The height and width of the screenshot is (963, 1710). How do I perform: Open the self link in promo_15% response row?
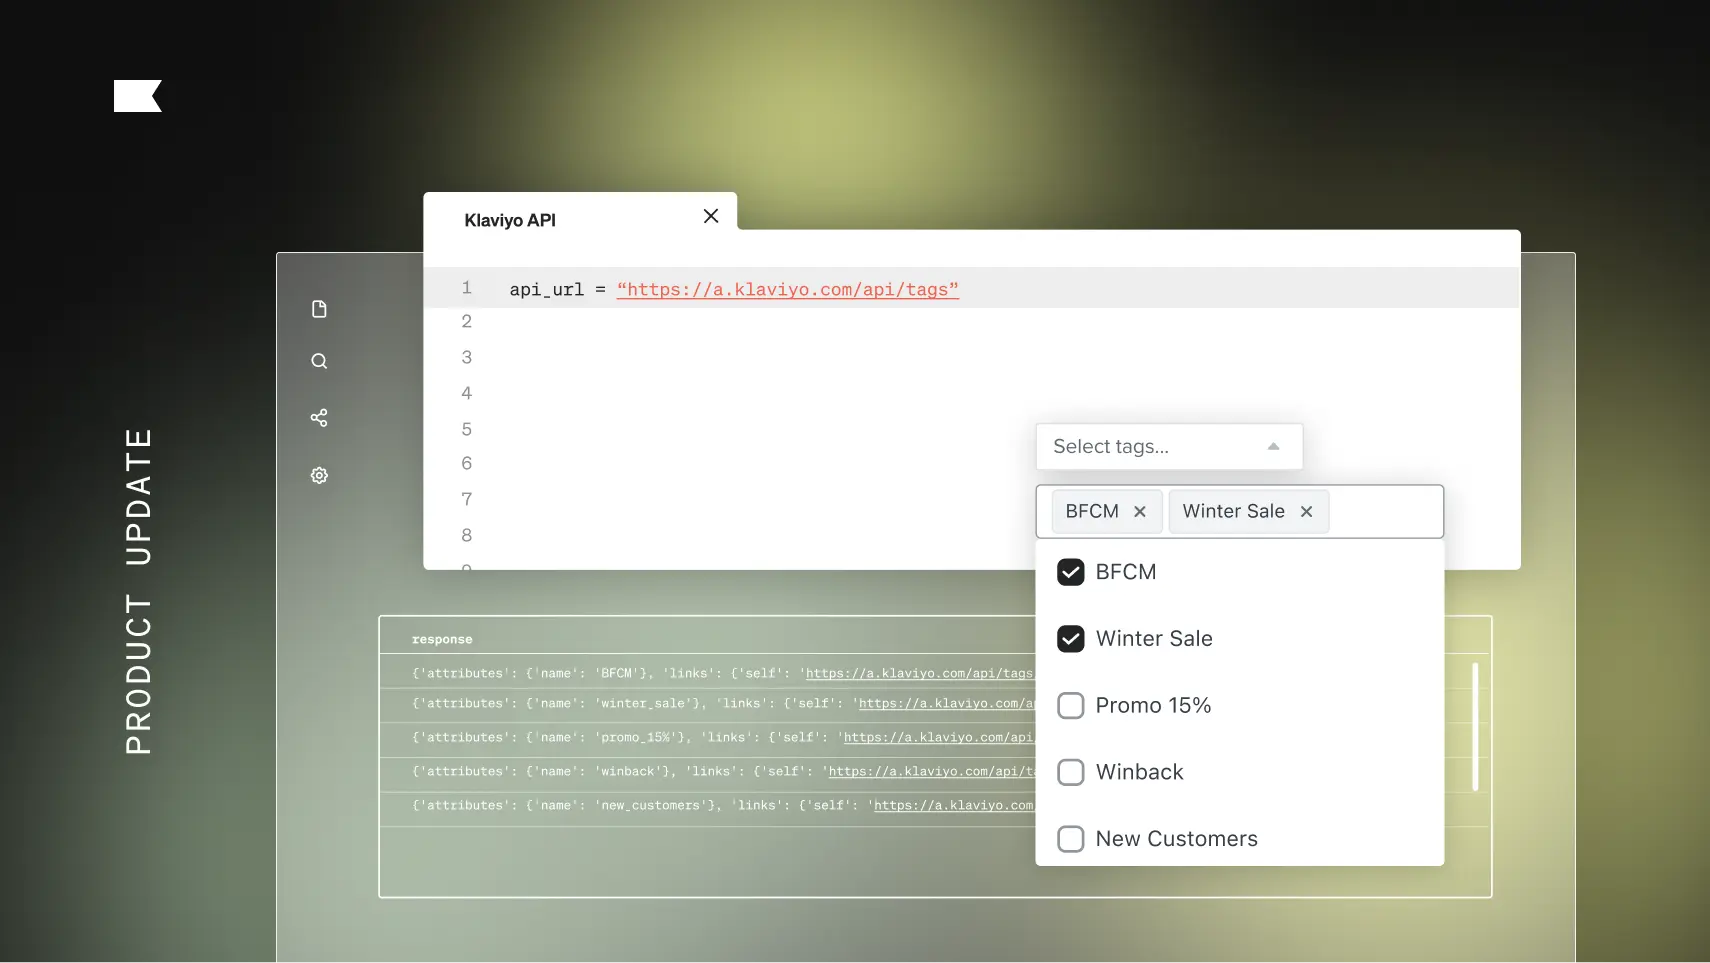point(938,738)
